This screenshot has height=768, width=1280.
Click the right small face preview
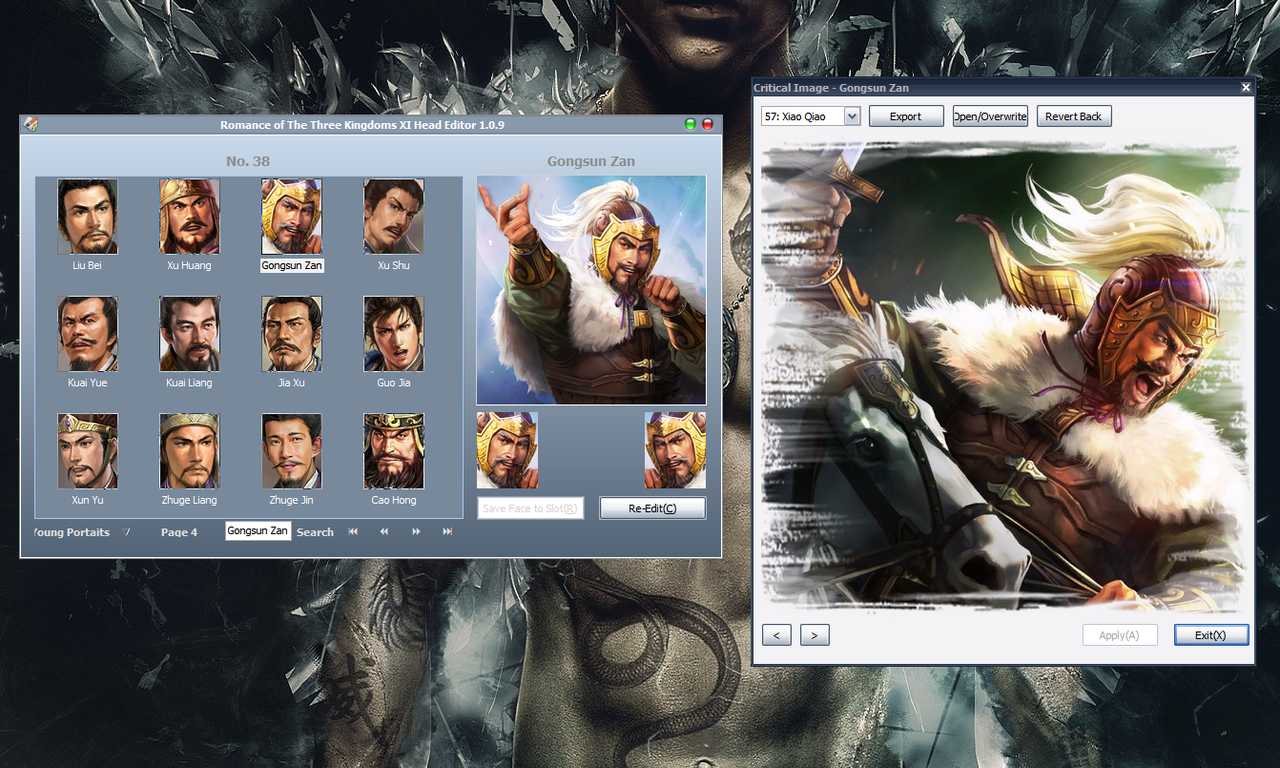coord(675,450)
